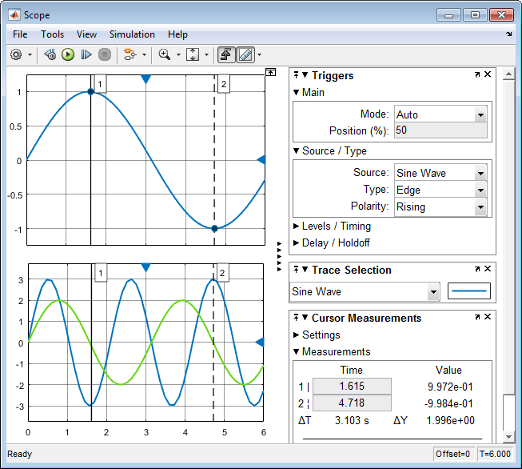Close the Trace Selection panel

487,269
